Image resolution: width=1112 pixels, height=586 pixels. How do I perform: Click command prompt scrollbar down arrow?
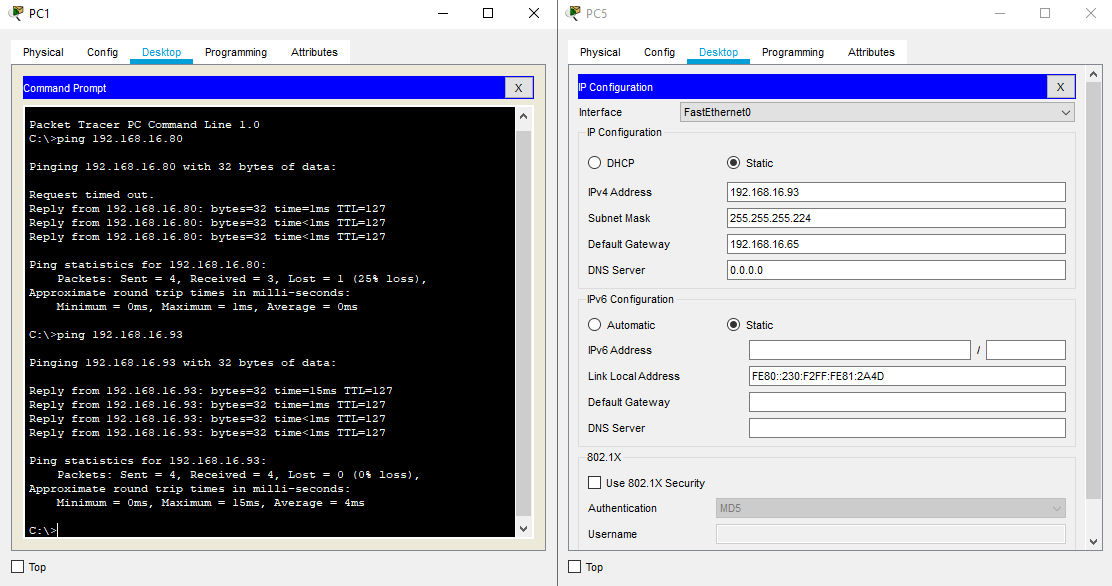tap(523, 529)
